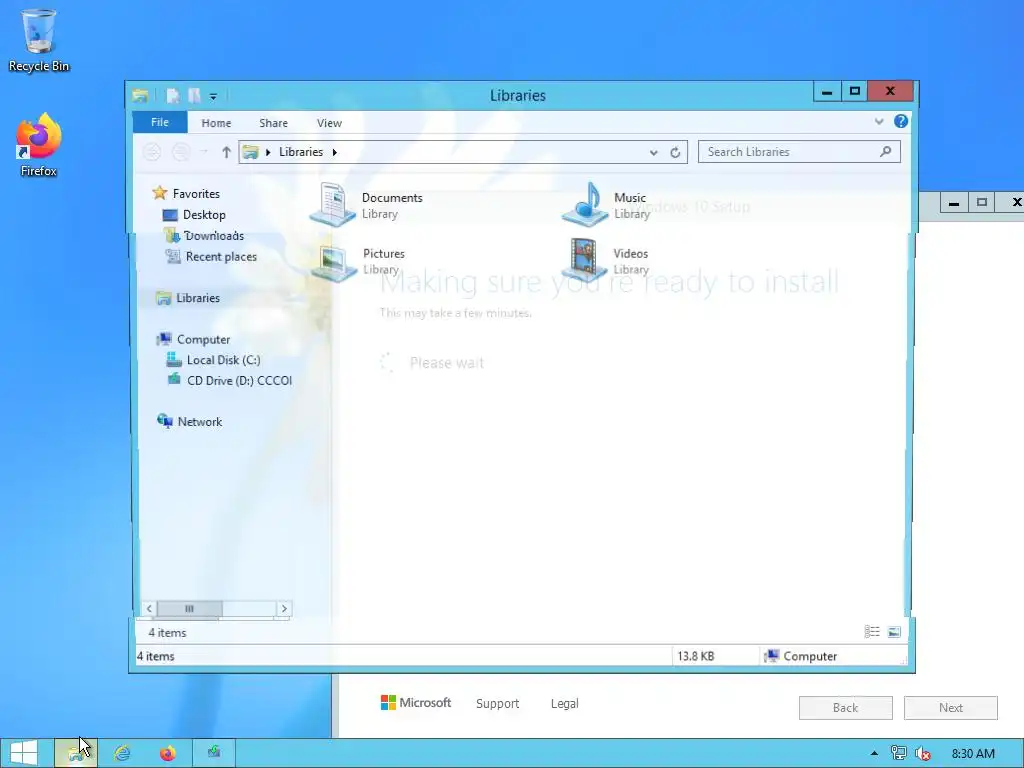Select Desktop in the navigation pane

pyautogui.click(x=194, y=215)
